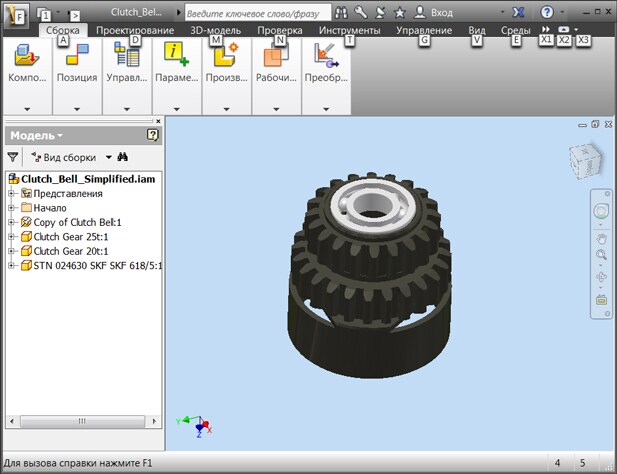The image size is (617, 474).
Task: Click the binoculars find icon in browser
Action: point(122,157)
